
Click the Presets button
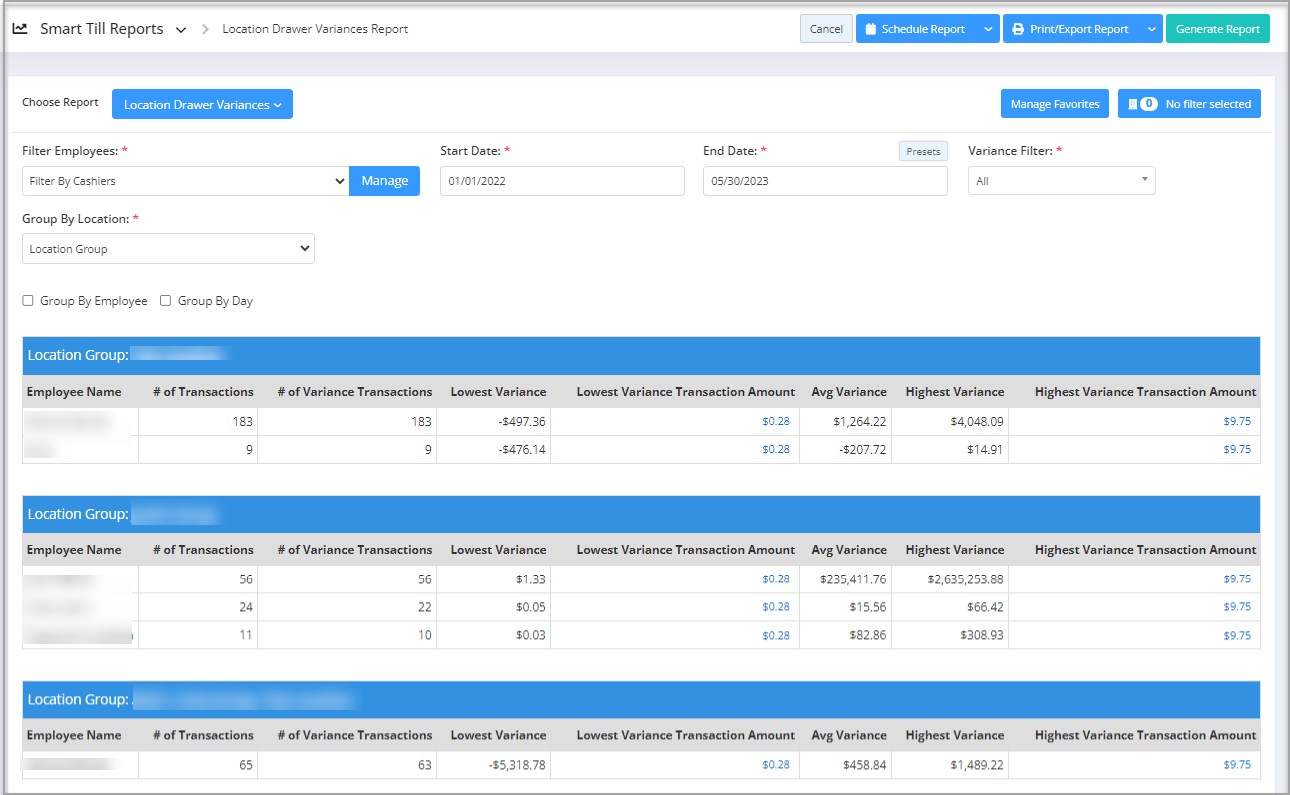point(923,151)
